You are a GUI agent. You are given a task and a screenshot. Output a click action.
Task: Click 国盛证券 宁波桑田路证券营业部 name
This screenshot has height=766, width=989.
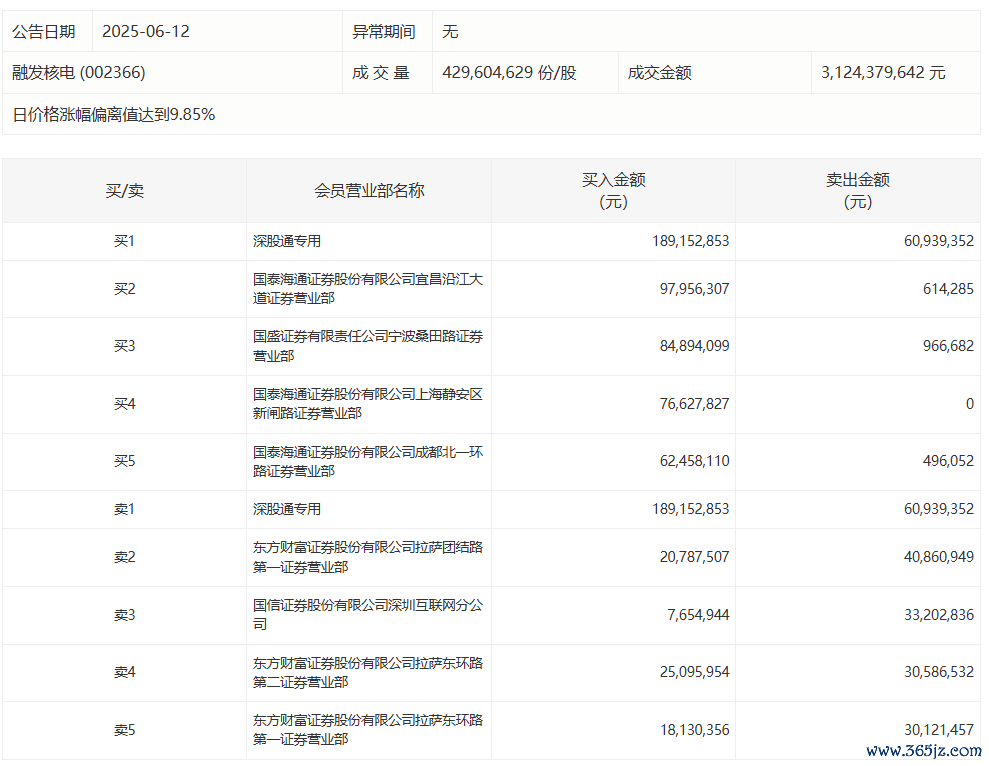pos(368,346)
